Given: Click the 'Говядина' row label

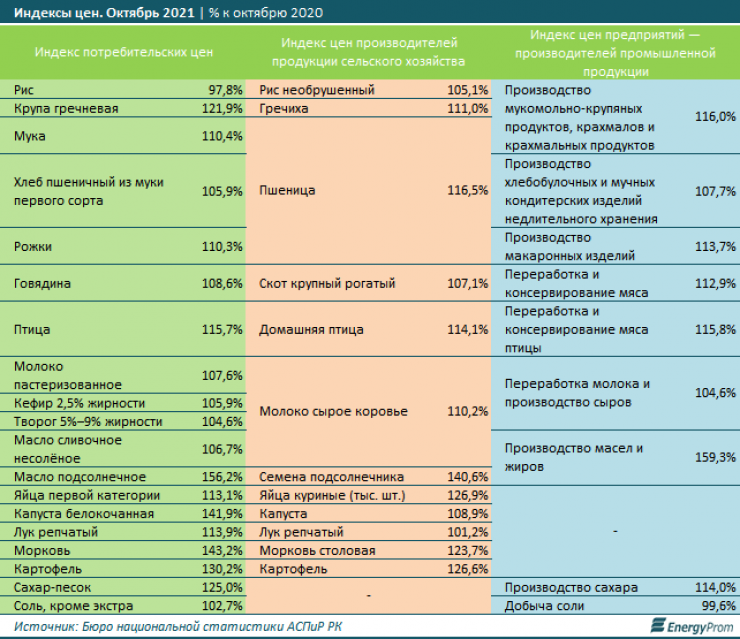Looking at the screenshot, I should pos(43,283).
